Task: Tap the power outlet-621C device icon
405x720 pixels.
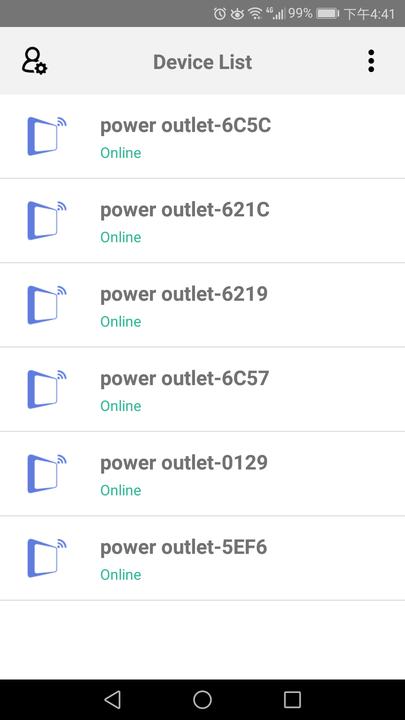Action: pyautogui.click(x=47, y=220)
